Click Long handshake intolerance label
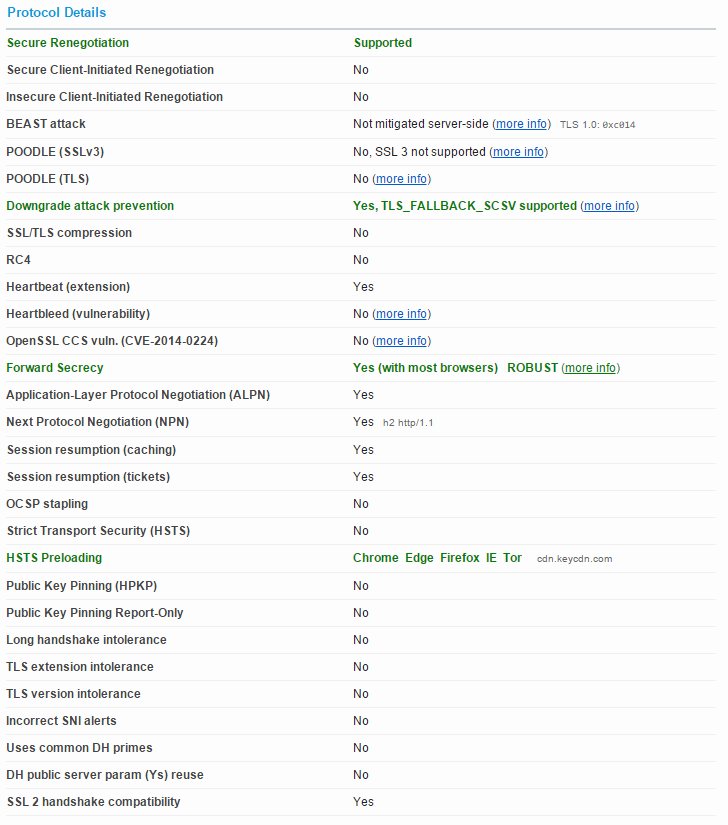Viewport: 728px width, 825px height. (x=86, y=640)
